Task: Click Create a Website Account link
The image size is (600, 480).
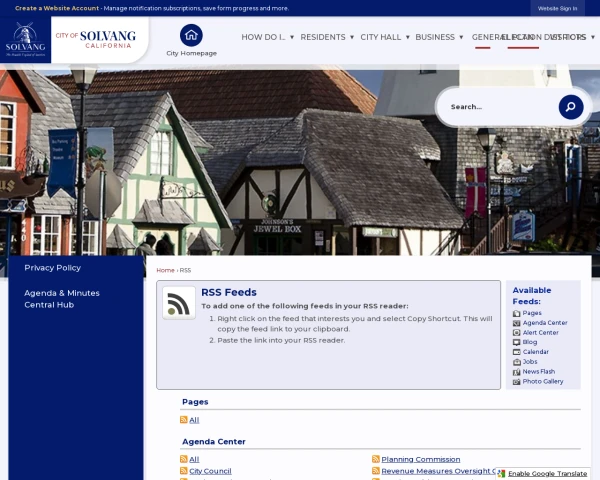Action: [57, 8]
